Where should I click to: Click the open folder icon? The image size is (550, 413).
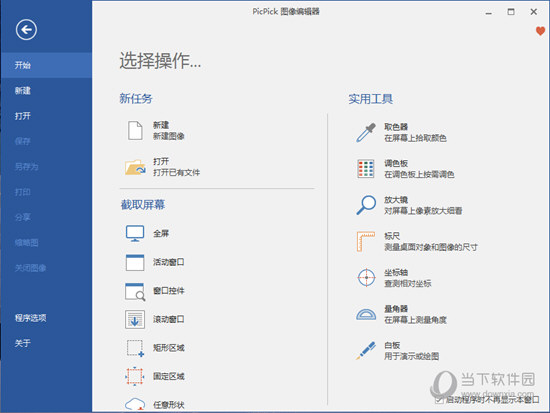point(135,167)
